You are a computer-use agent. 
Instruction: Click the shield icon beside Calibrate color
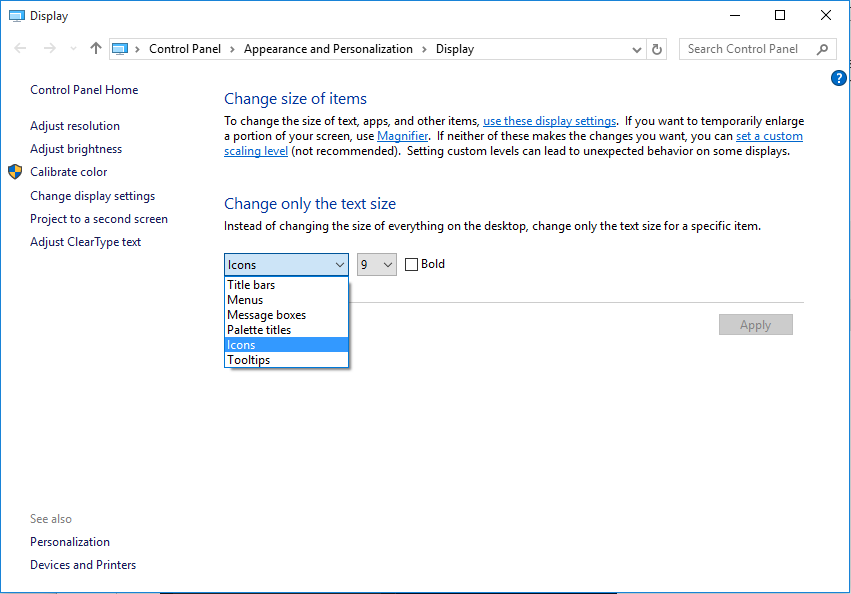click(15, 172)
